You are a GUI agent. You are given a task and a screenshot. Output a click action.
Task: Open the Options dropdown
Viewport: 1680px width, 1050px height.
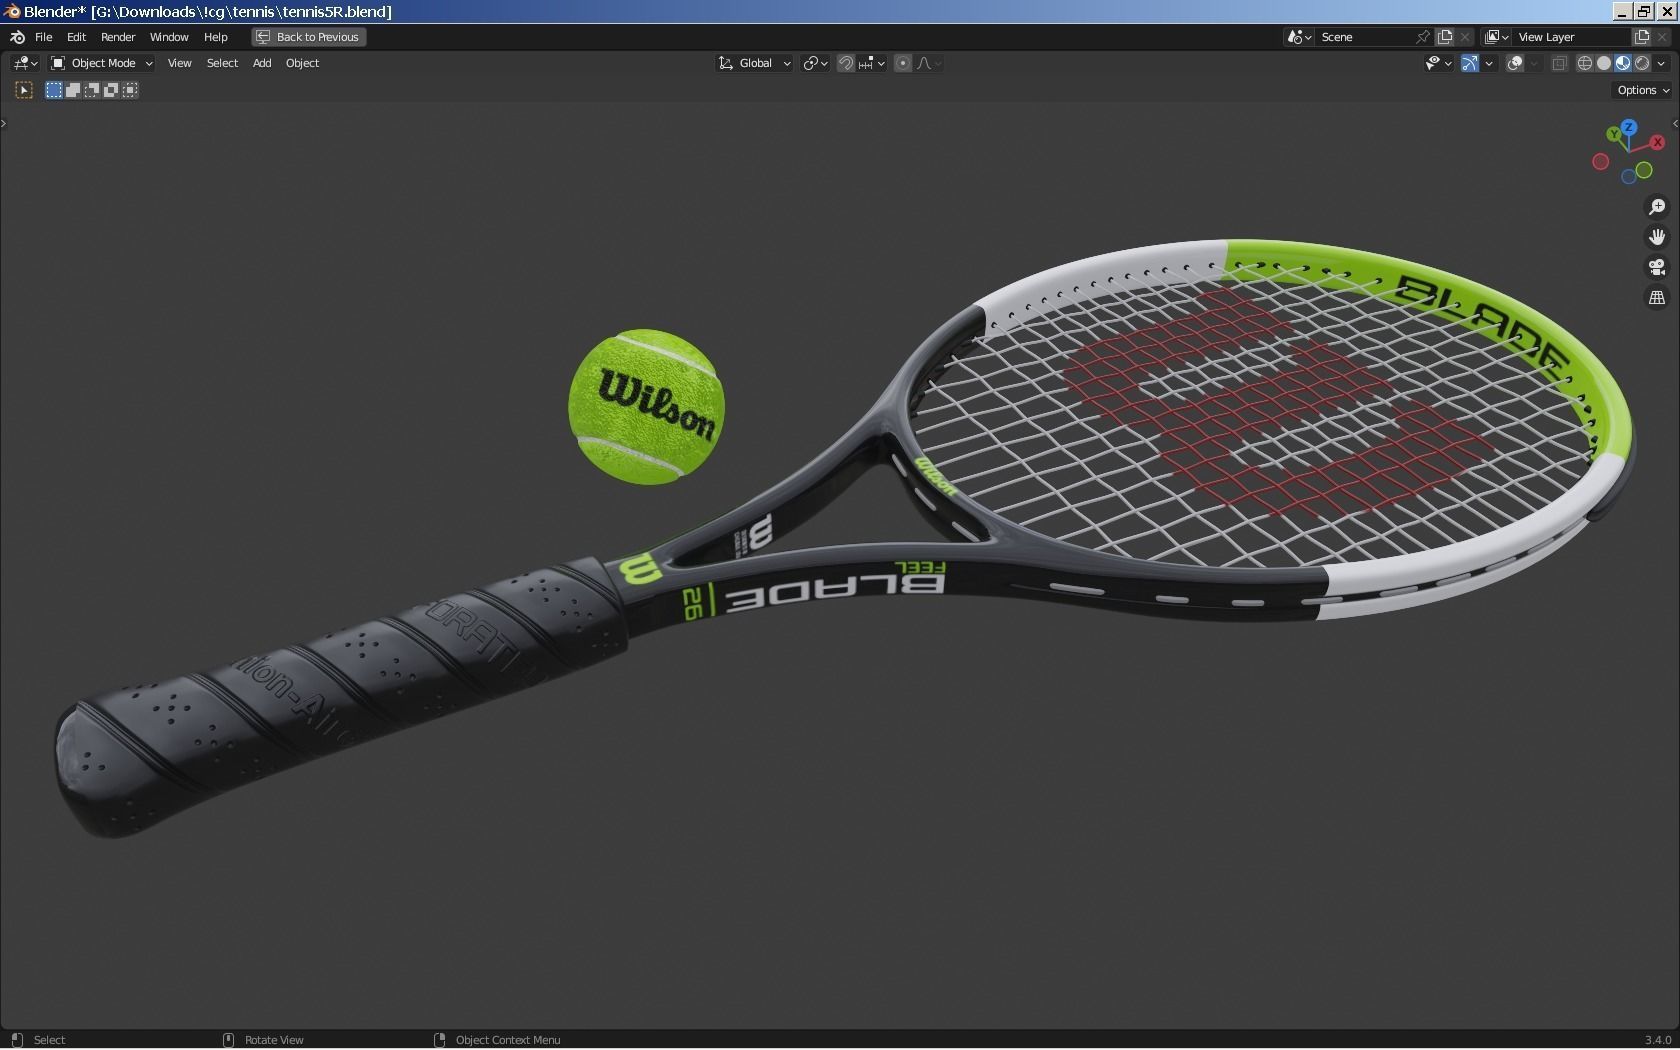(x=1643, y=90)
